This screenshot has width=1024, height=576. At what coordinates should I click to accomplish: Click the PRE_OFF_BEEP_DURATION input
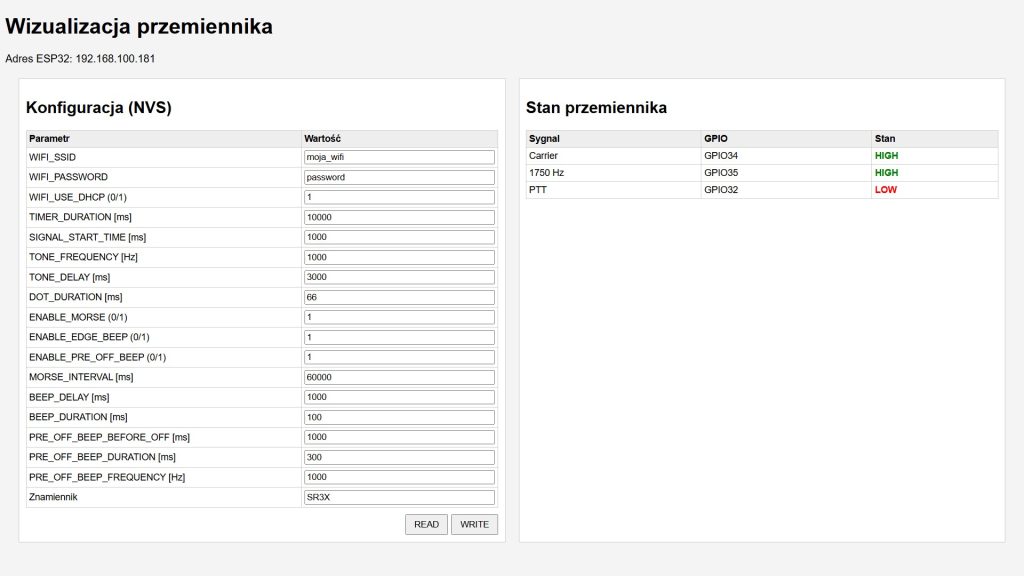(399, 457)
